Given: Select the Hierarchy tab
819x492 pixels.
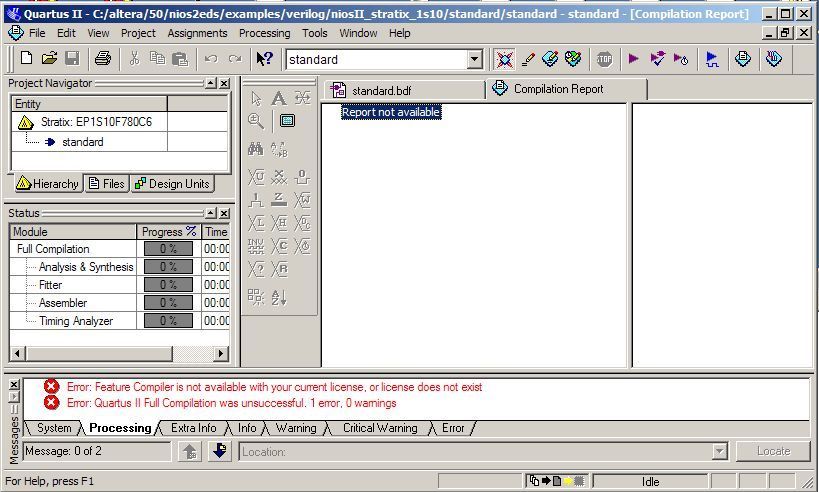Looking at the screenshot, I should 48,183.
